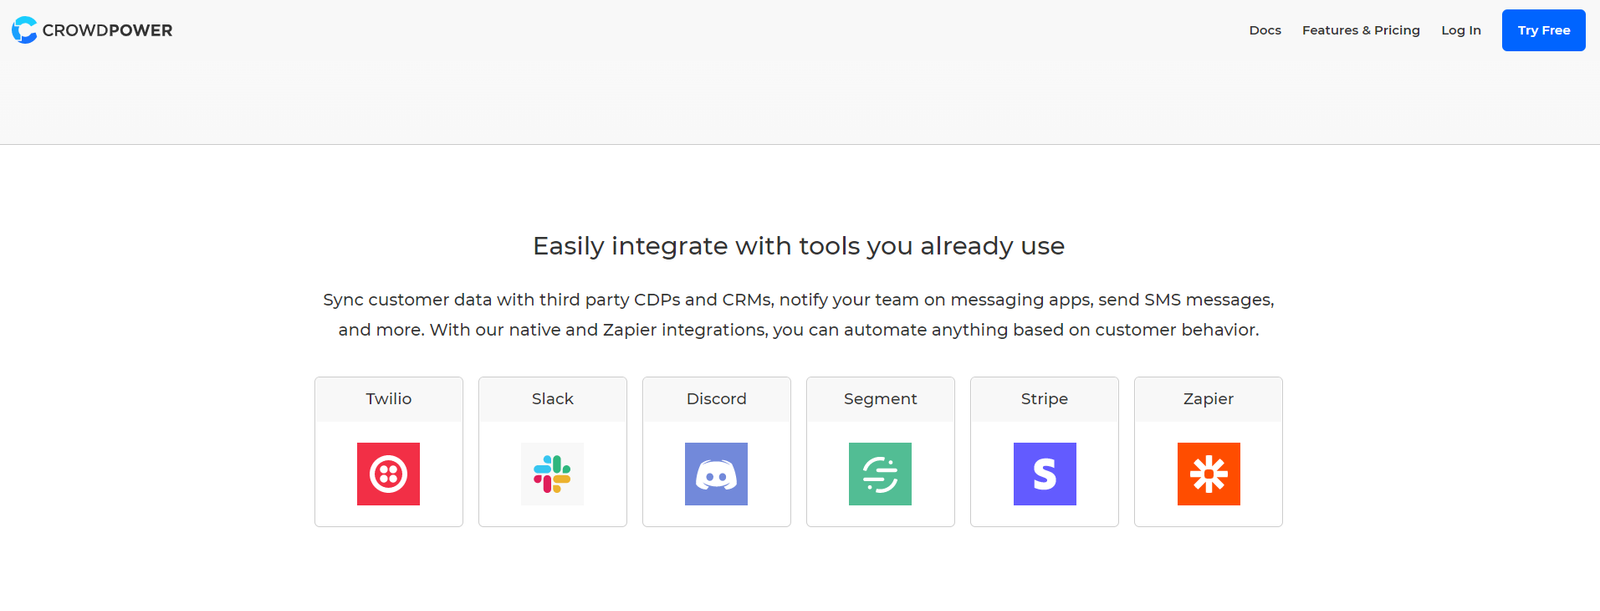The image size is (1600, 611).
Task: Click the red Twilio logo icon
Action: pyautogui.click(x=388, y=474)
